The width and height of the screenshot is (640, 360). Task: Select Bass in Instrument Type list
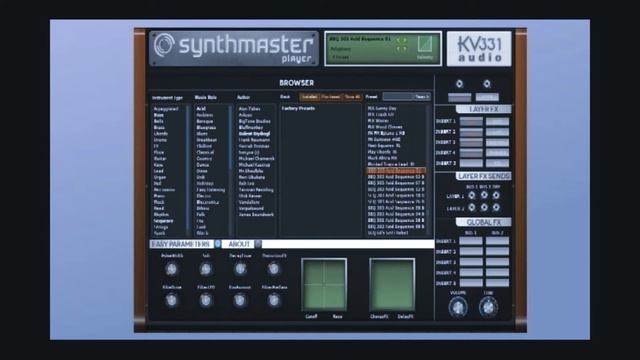coord(159,115)
